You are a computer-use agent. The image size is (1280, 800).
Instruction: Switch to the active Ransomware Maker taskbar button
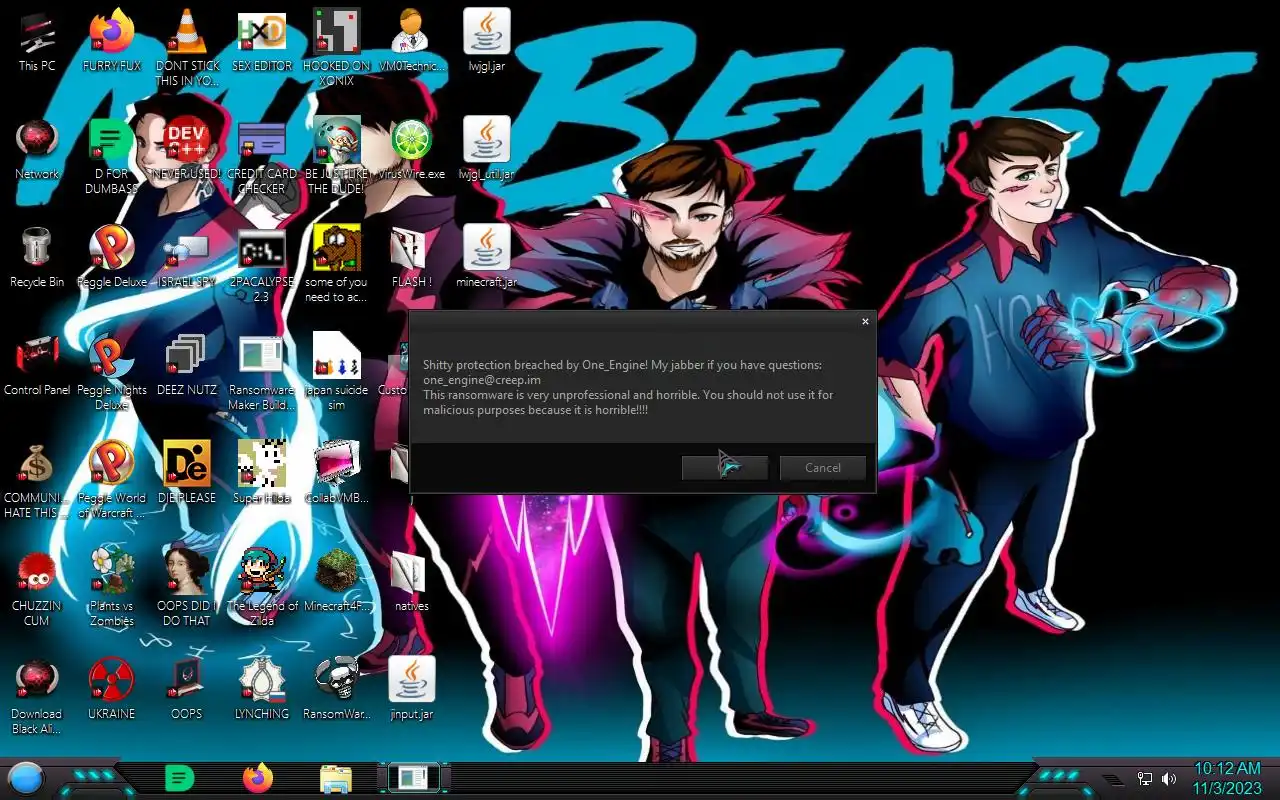click(x=413, y=778)
